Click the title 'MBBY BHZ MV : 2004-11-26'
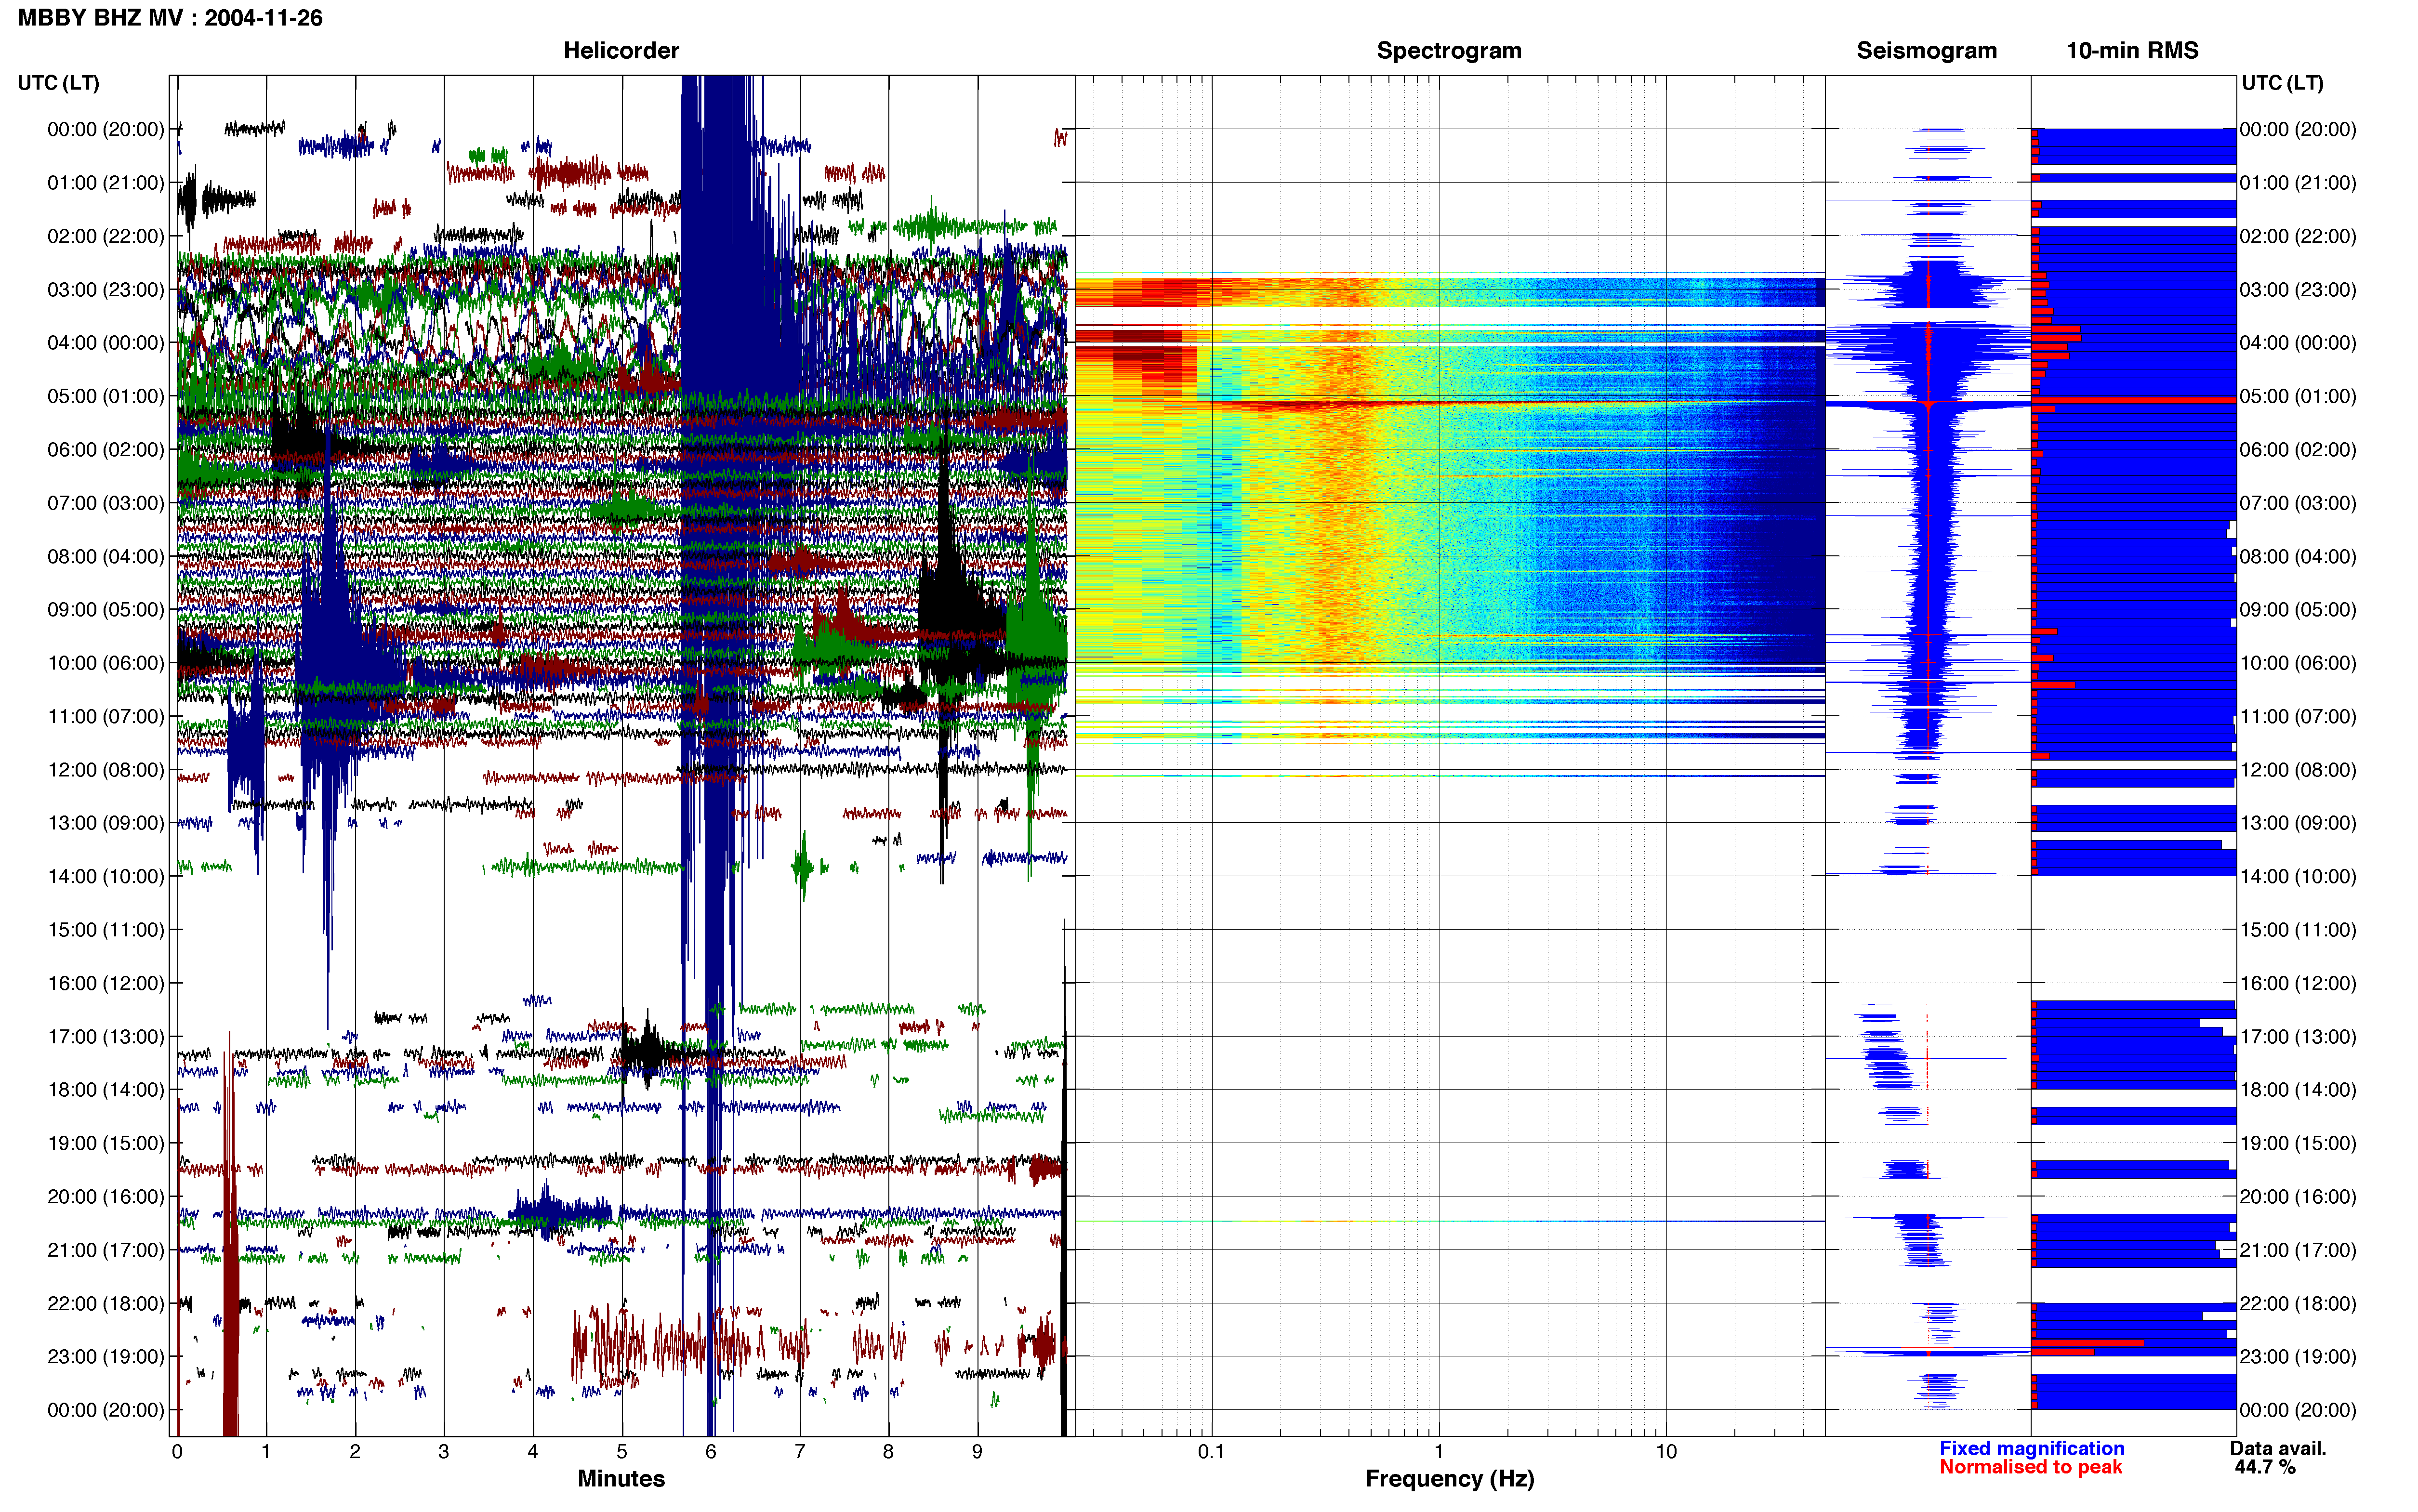This screenshot has height=1512, width=2418. [170, 18]
